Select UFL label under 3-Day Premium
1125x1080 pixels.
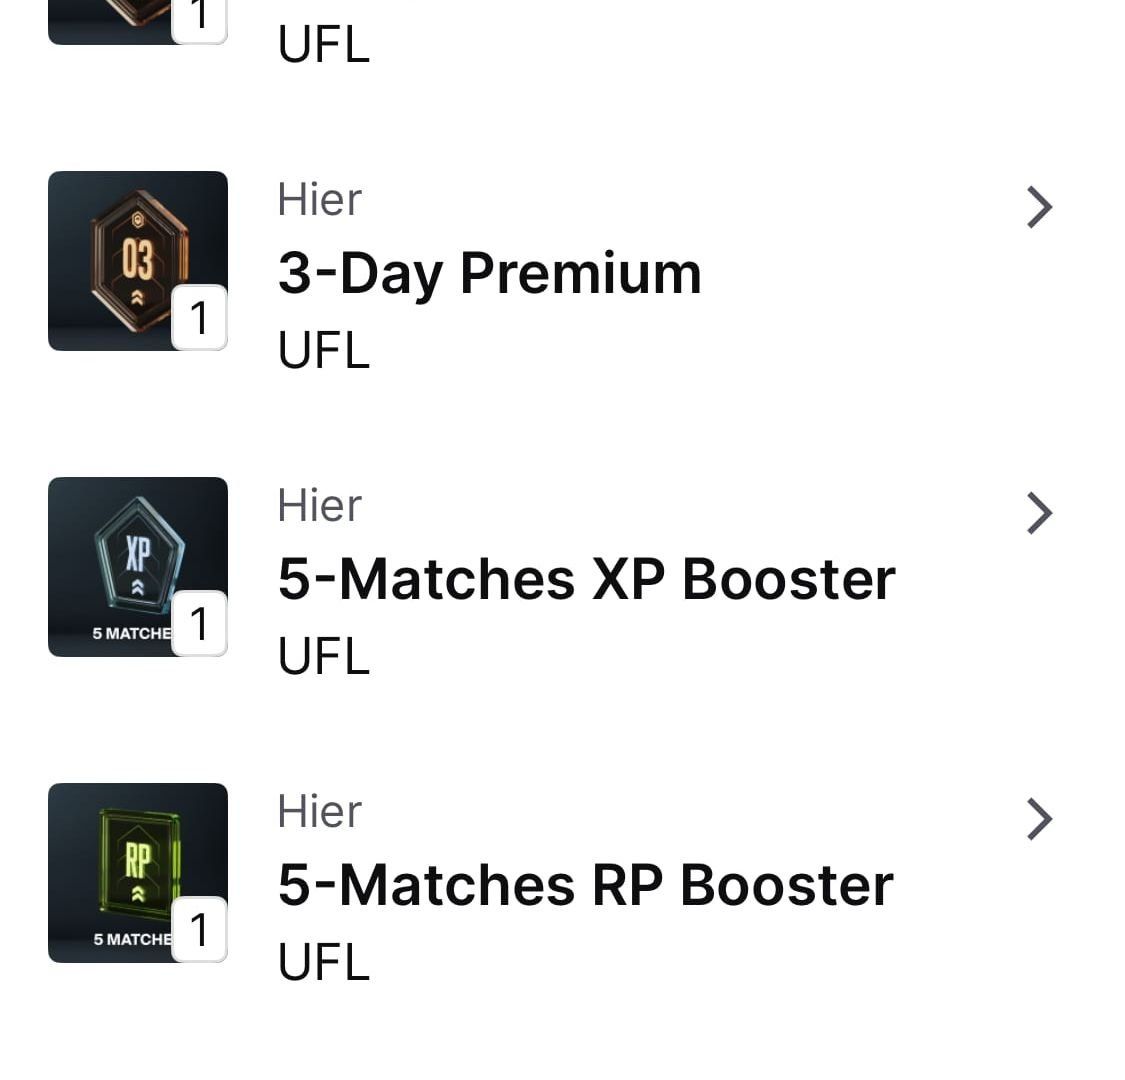324,350
